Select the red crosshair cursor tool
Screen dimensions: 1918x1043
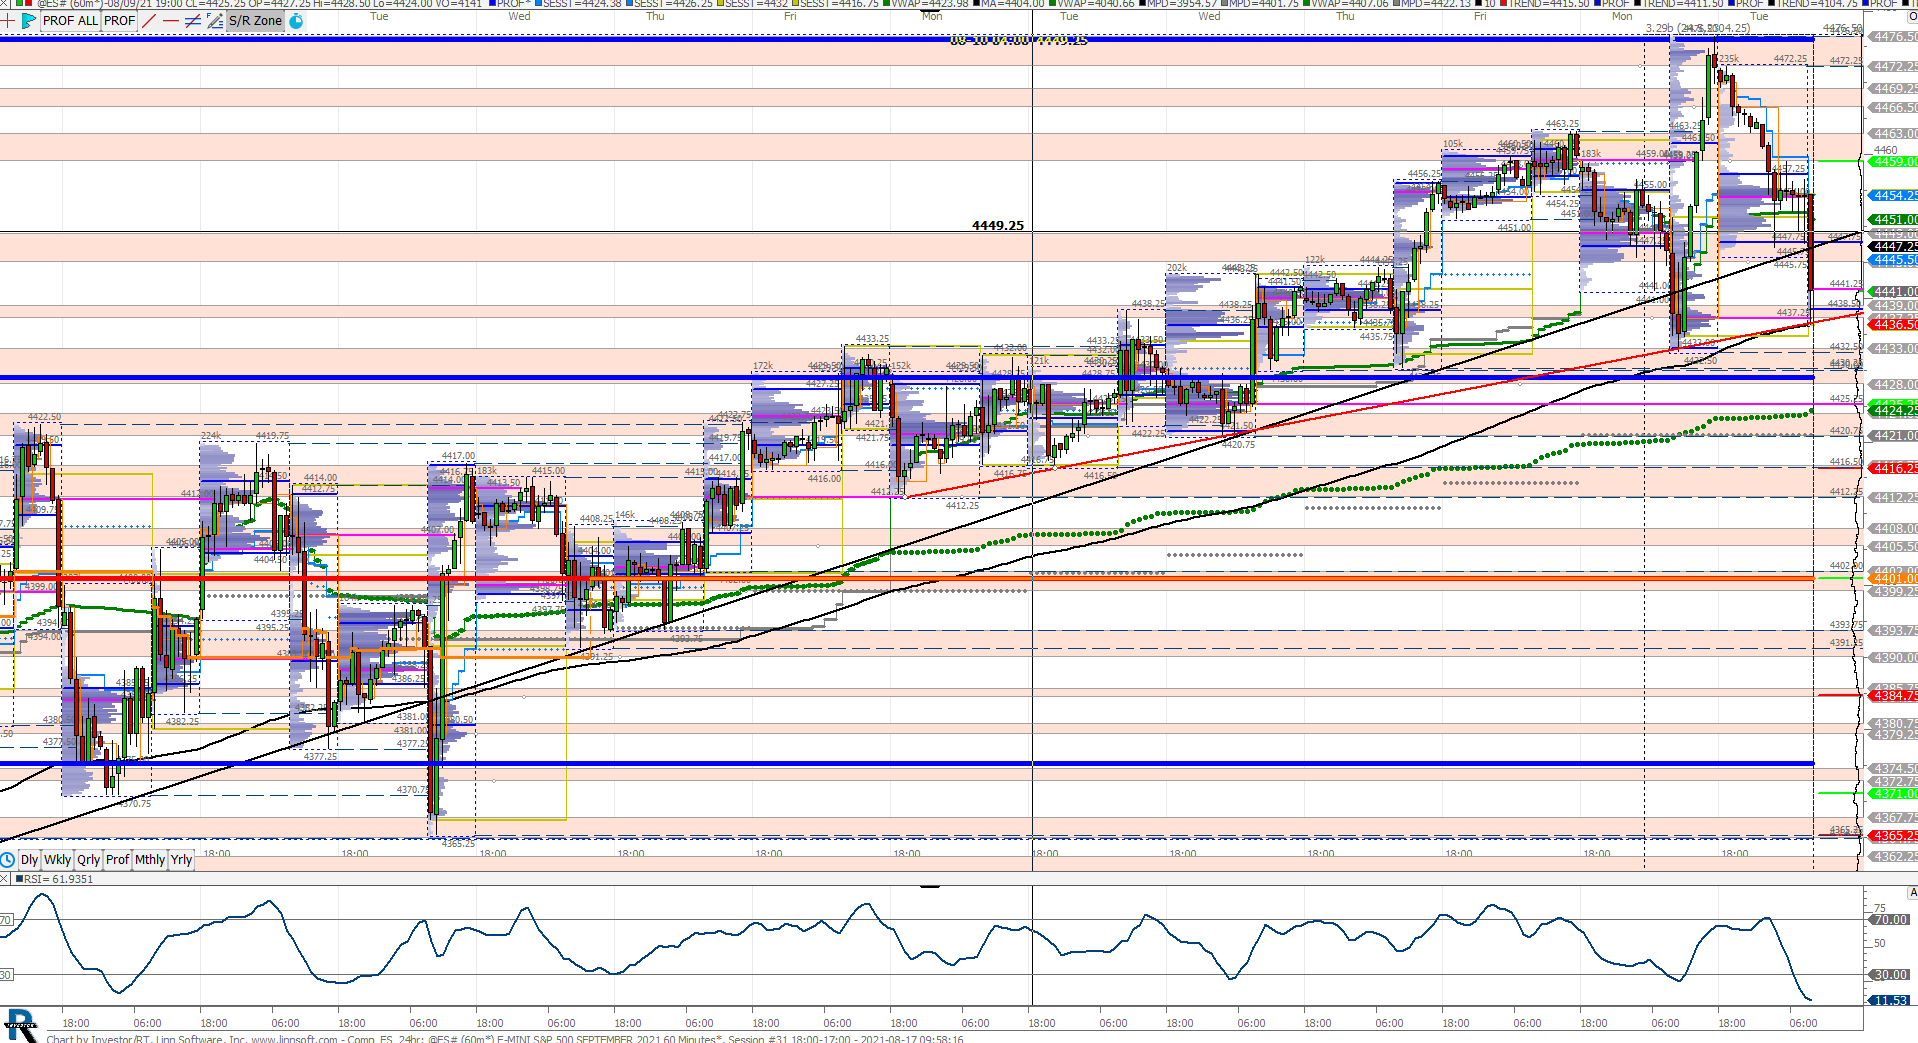pyautogui.click(x=8, y=20)
